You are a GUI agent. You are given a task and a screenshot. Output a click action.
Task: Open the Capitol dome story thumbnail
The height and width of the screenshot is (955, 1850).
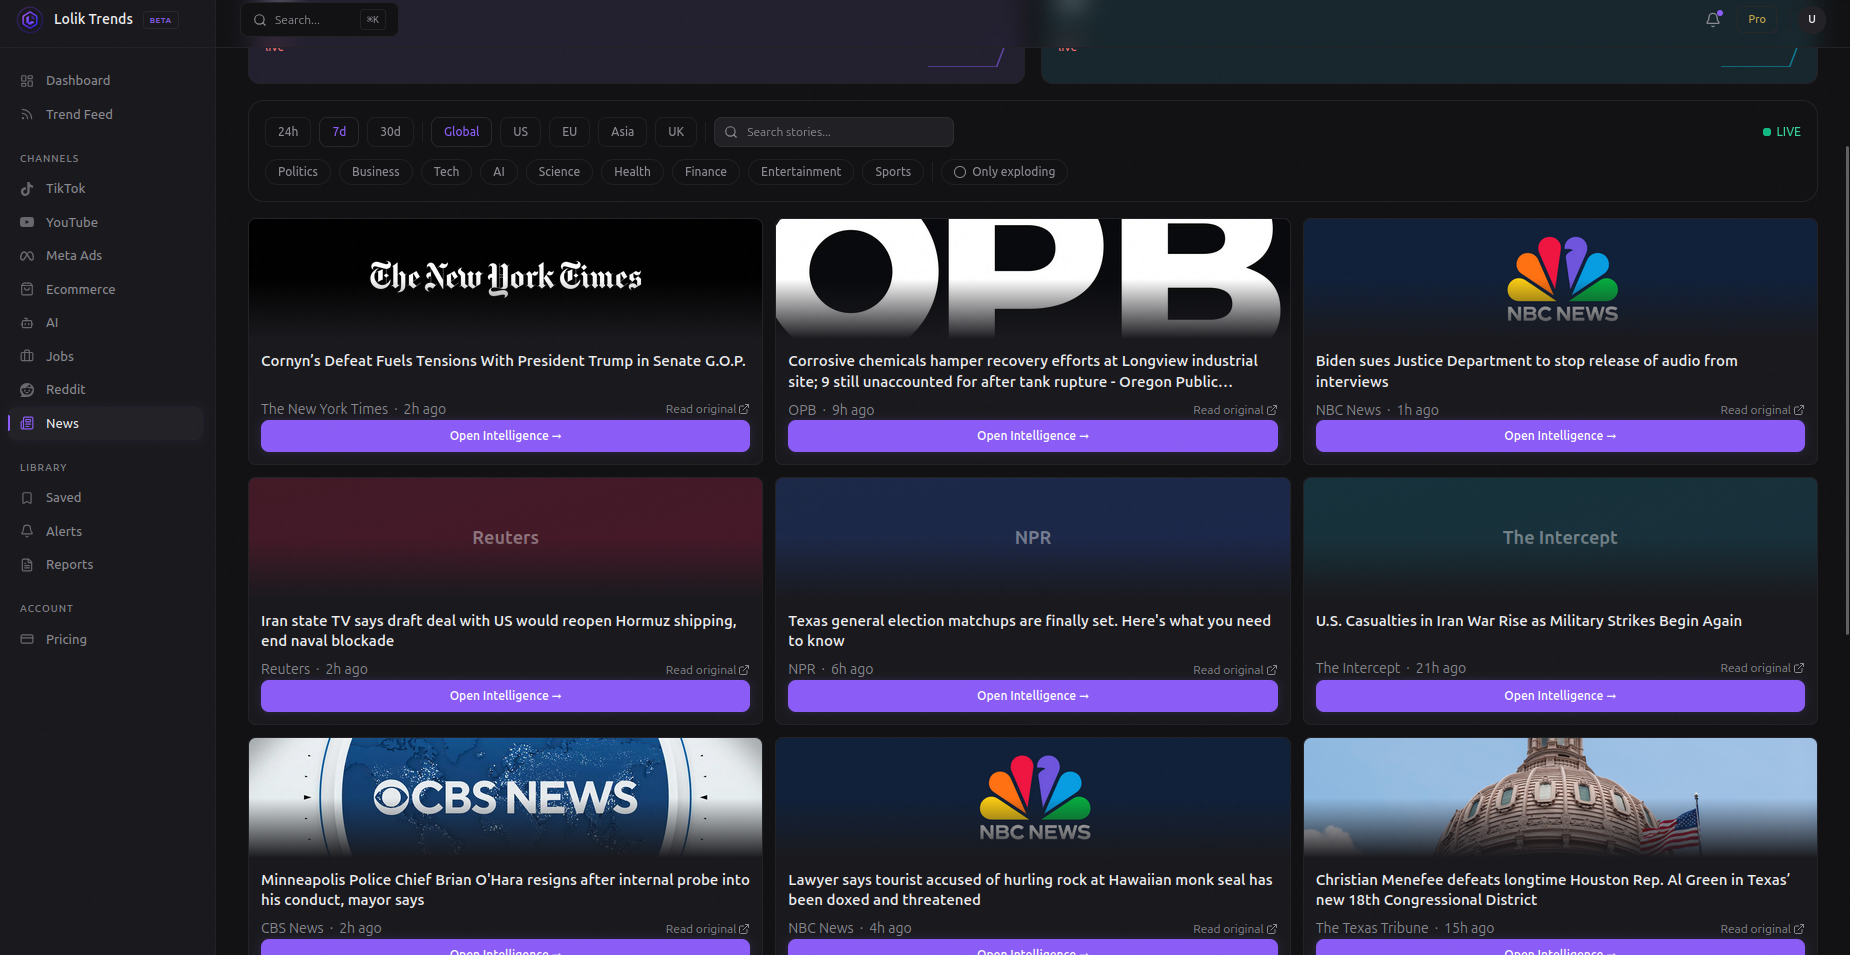pyautogui.click(x=1560, y=797)
